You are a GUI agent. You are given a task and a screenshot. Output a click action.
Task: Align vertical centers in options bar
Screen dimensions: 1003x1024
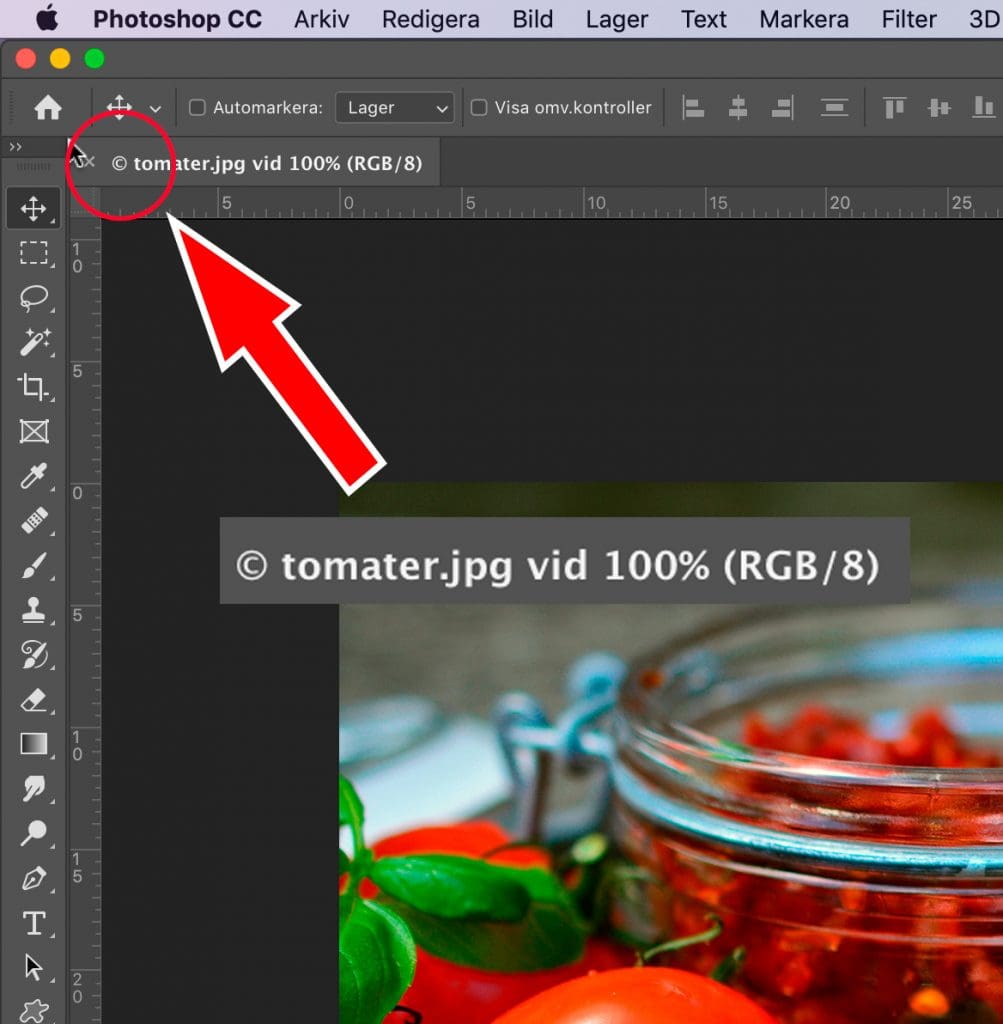[939, 108]
